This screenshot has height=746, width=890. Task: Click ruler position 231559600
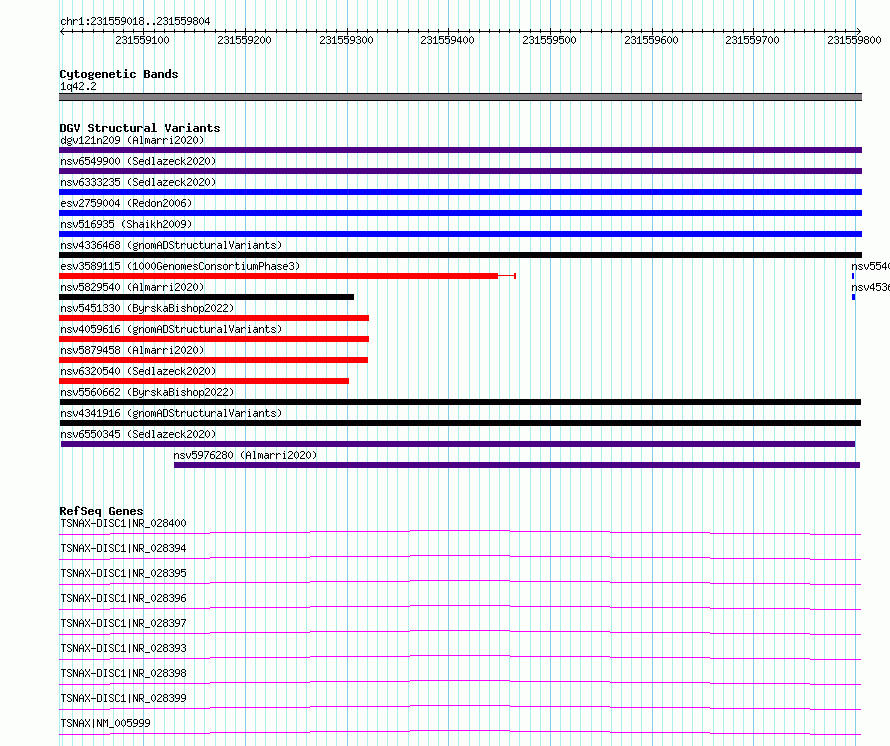click(x=651, y=40)
